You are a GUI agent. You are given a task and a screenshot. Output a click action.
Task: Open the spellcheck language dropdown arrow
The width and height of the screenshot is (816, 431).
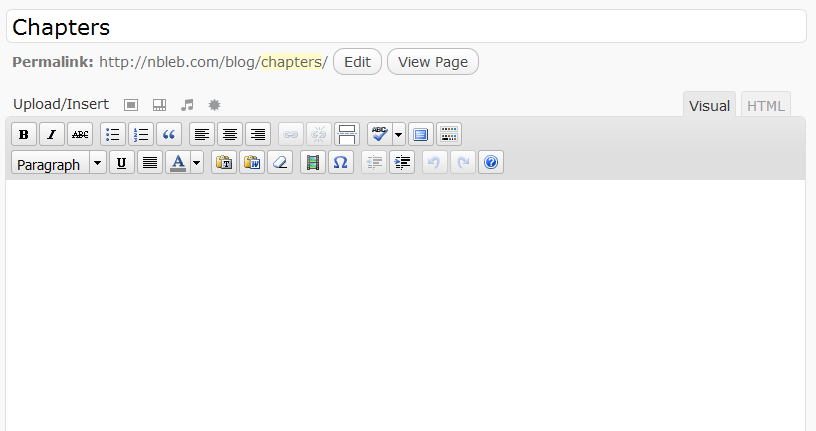(399, 135)
